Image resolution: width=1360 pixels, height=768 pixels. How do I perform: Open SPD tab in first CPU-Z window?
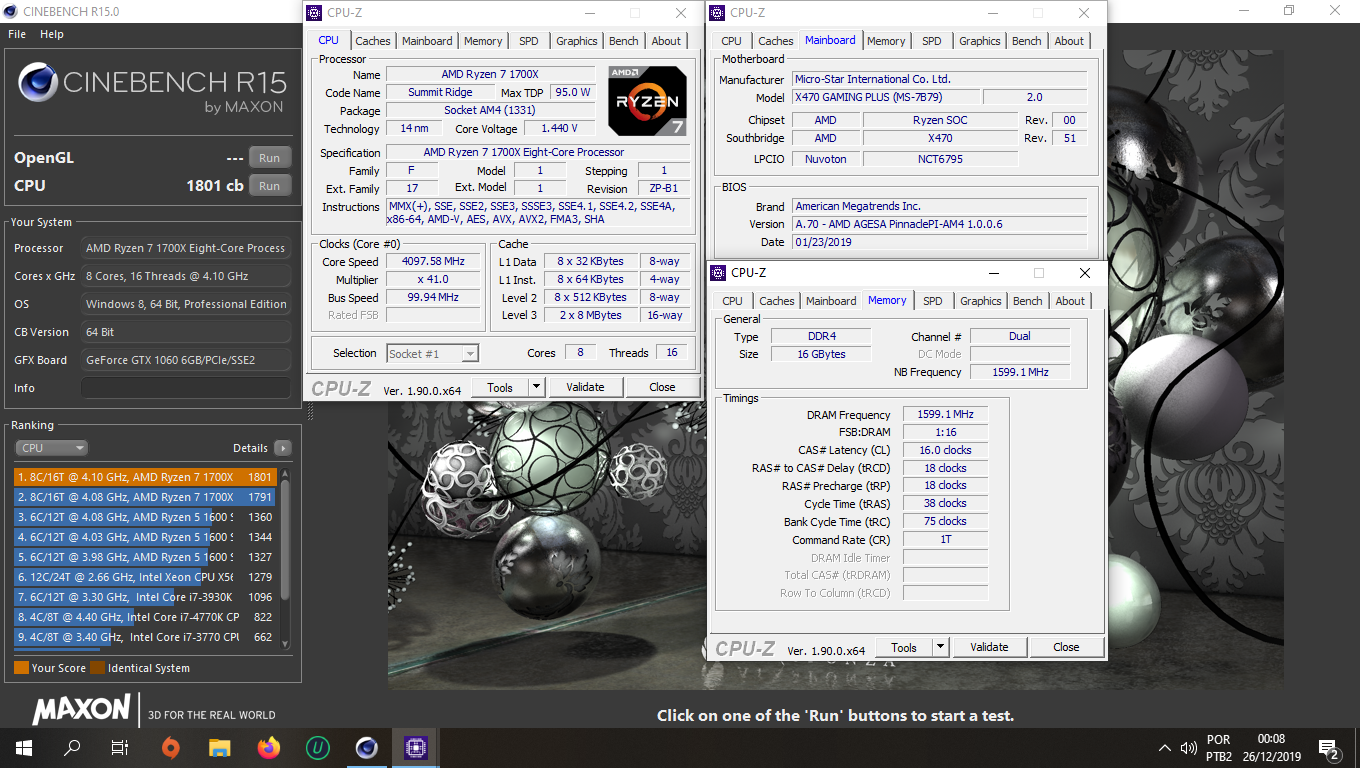(x=528, y=41)
